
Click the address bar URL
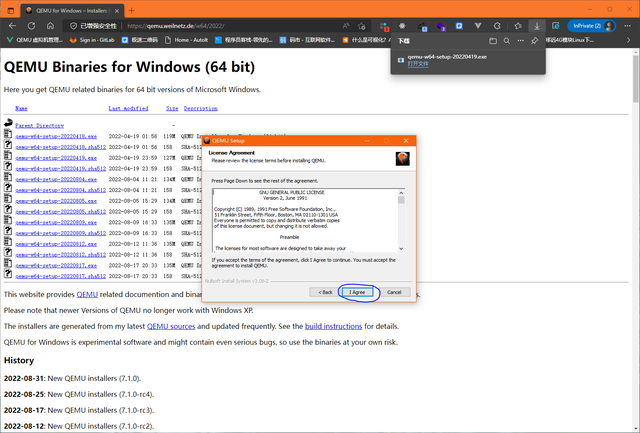tap(176, 26)
